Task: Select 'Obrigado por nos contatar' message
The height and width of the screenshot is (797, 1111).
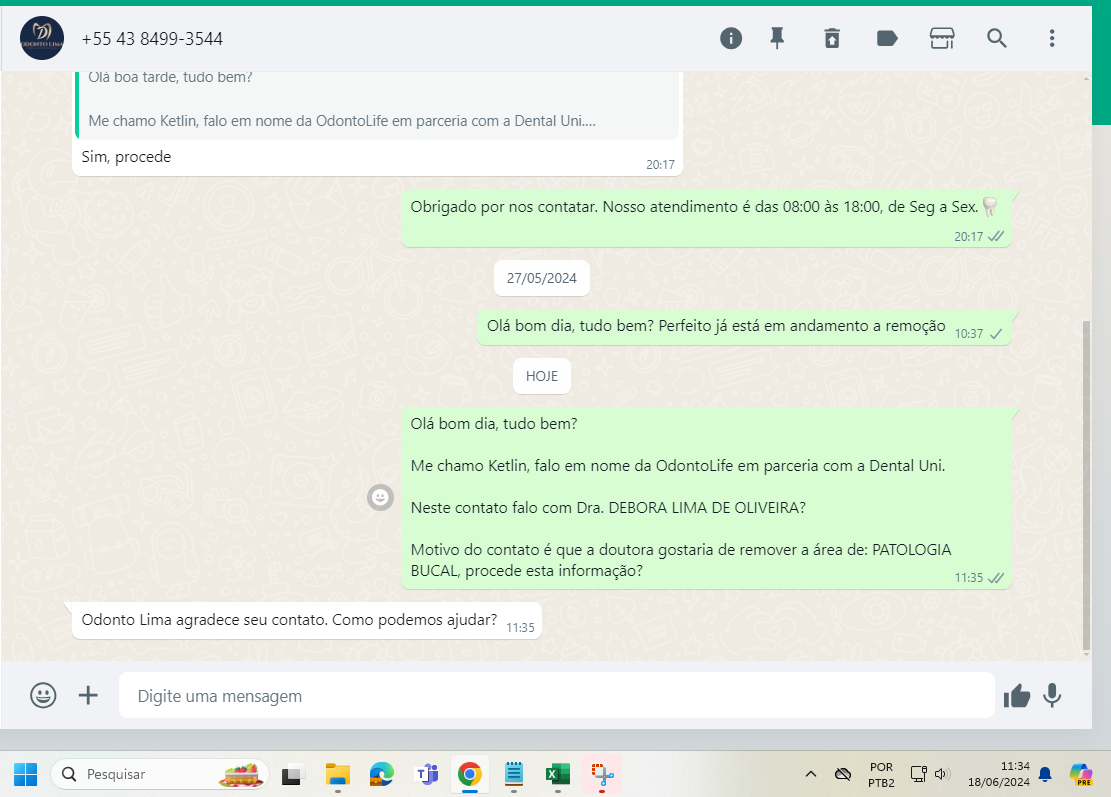Action: coord(706,218)
